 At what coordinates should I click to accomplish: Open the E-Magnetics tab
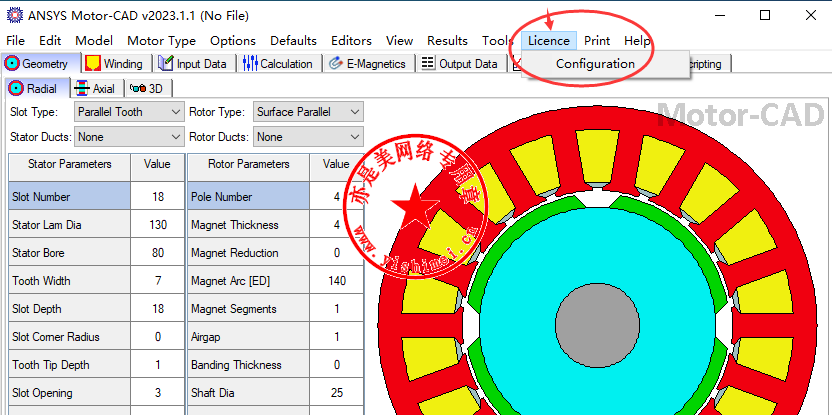click(x=368, y=64)
